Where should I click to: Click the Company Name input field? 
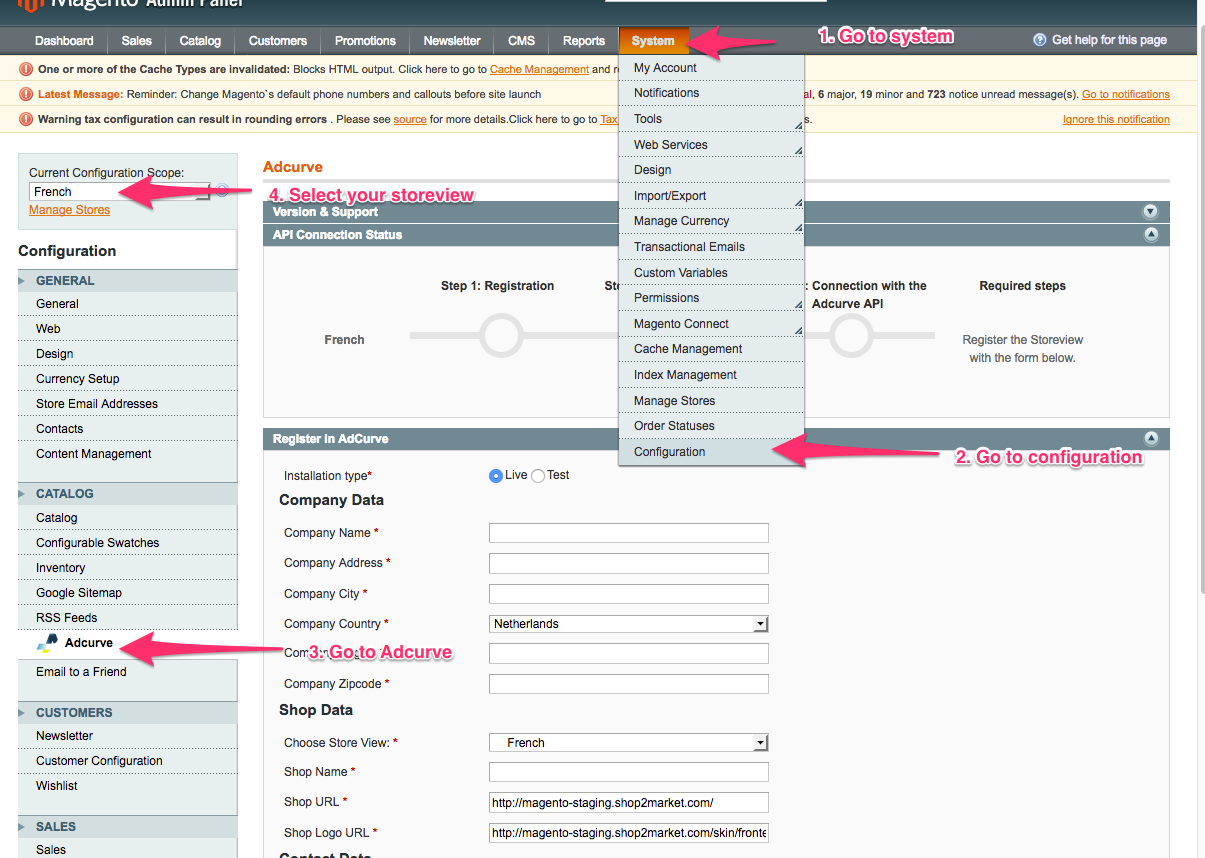[x=628, y=533]
